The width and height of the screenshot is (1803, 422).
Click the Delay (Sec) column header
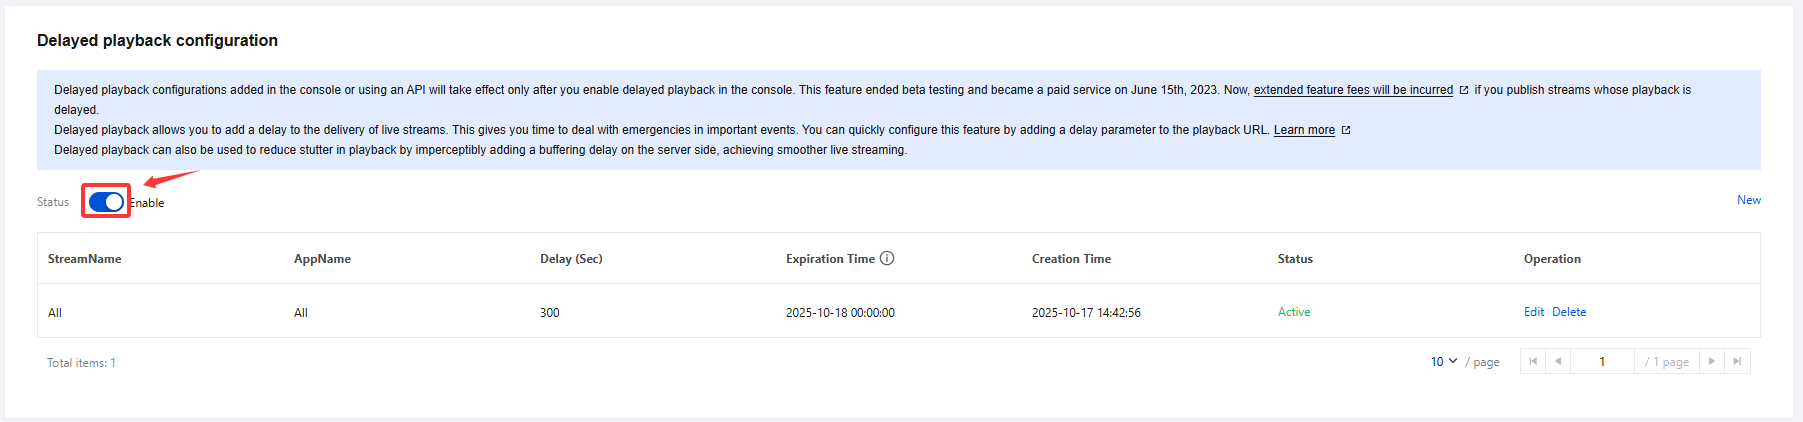point(571,259)
